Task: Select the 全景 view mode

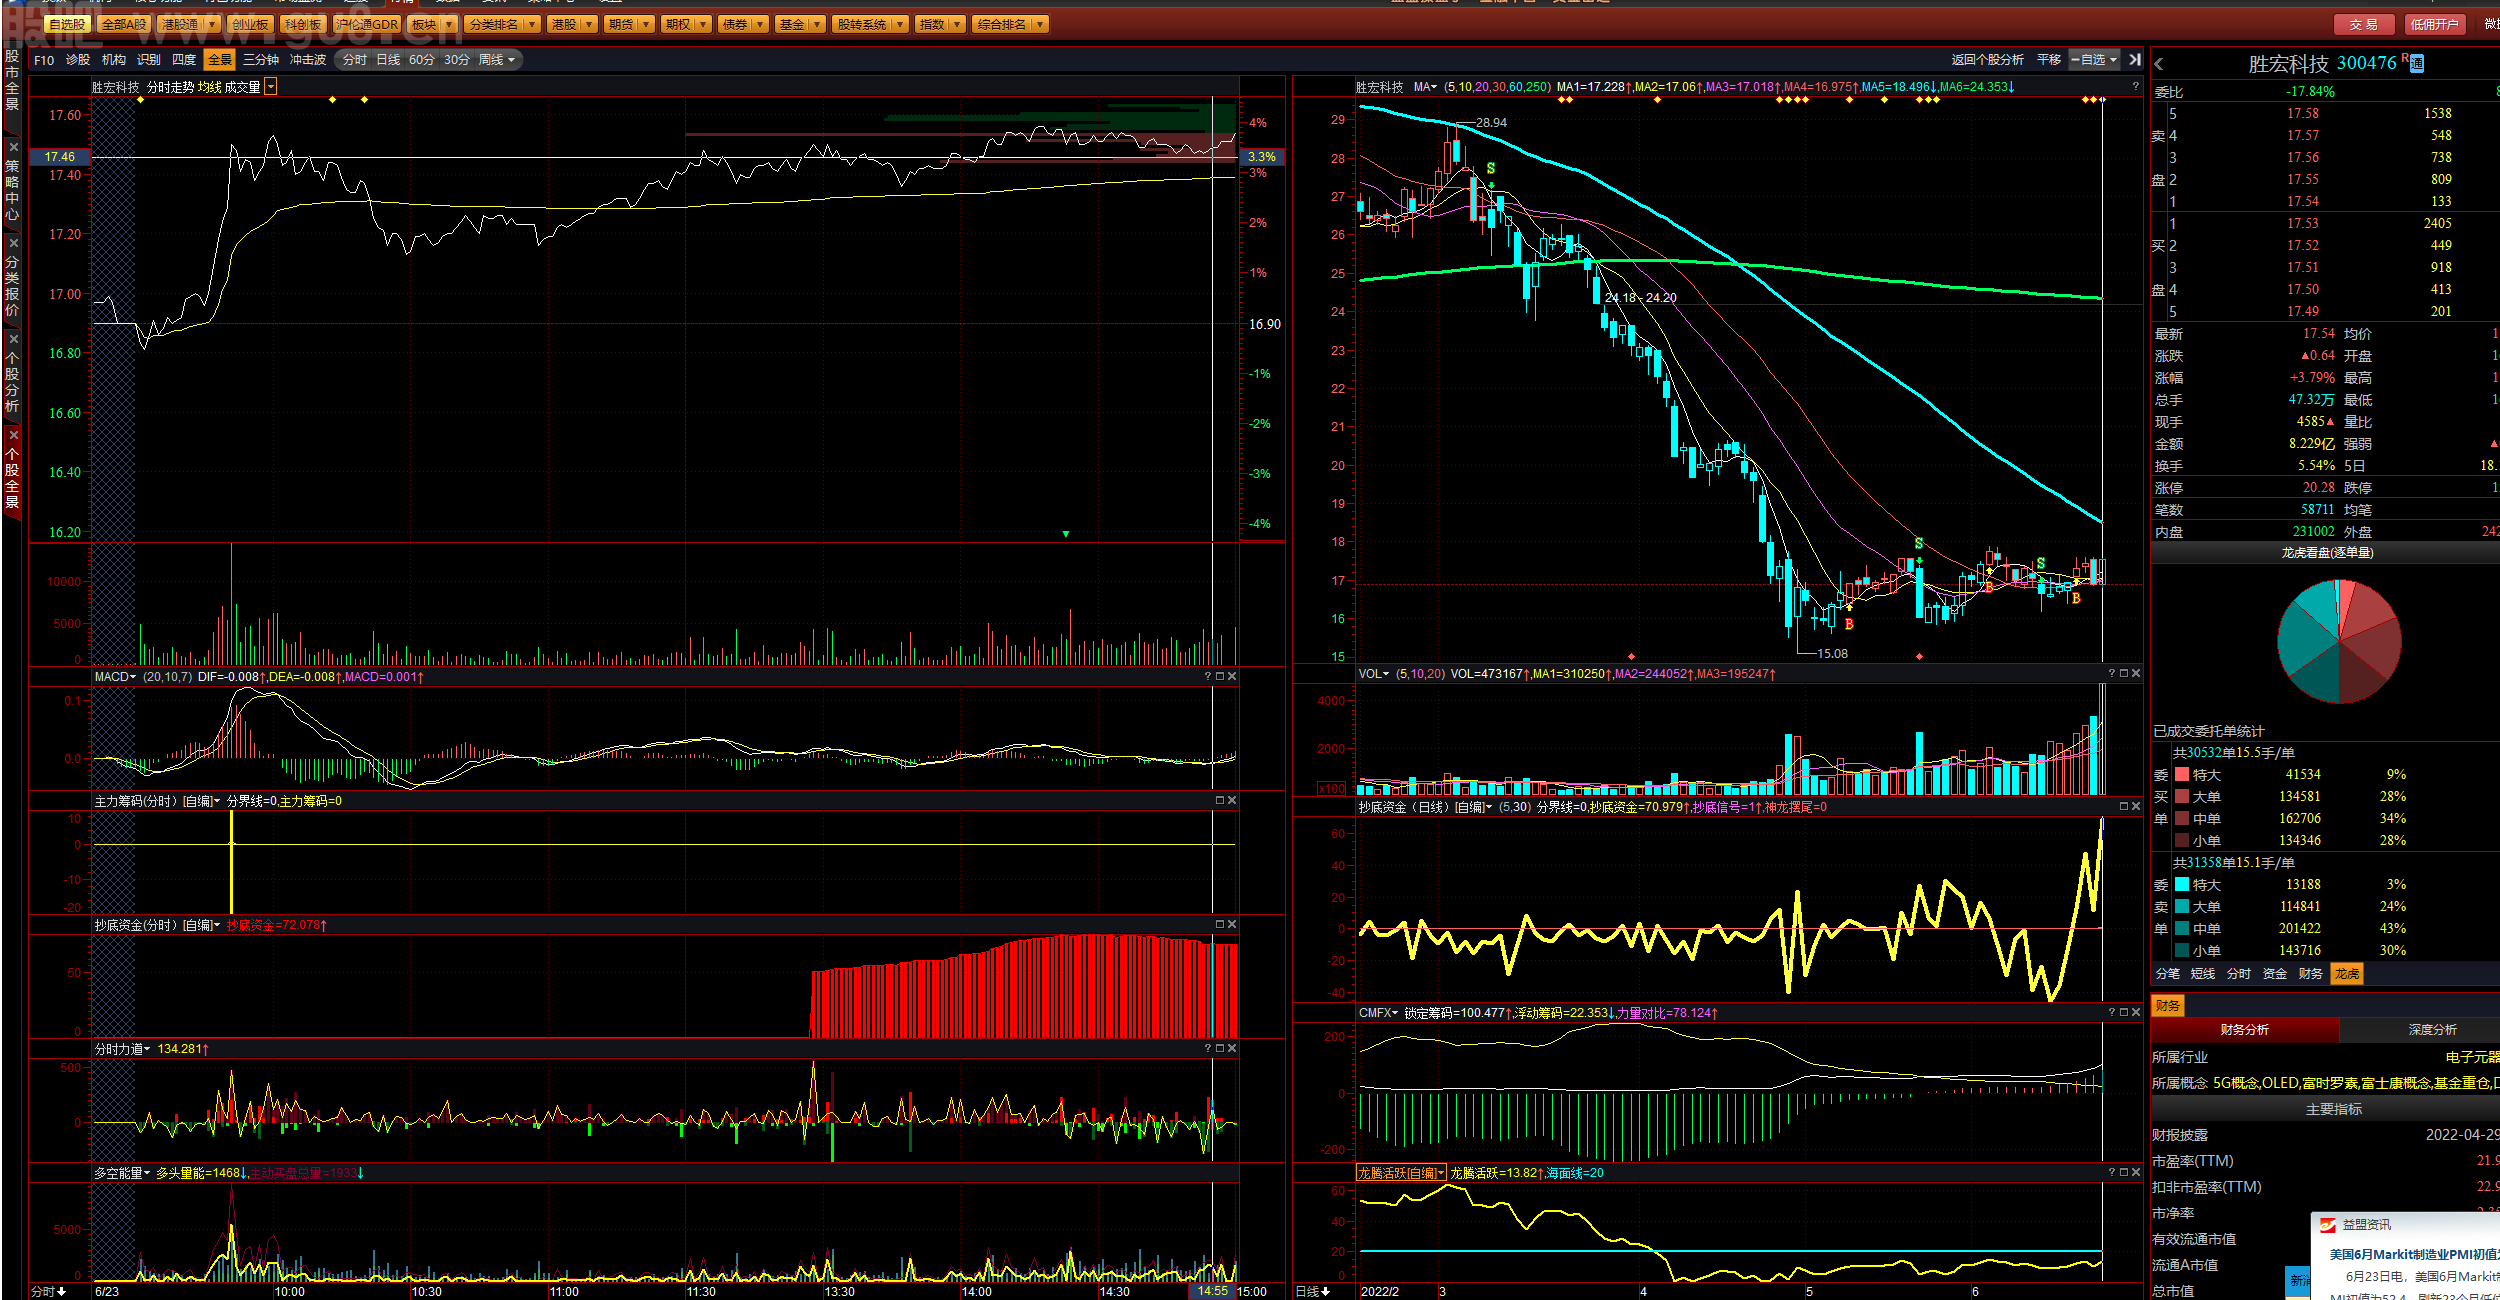Action: pyautogui.click(x=220, y=60)
